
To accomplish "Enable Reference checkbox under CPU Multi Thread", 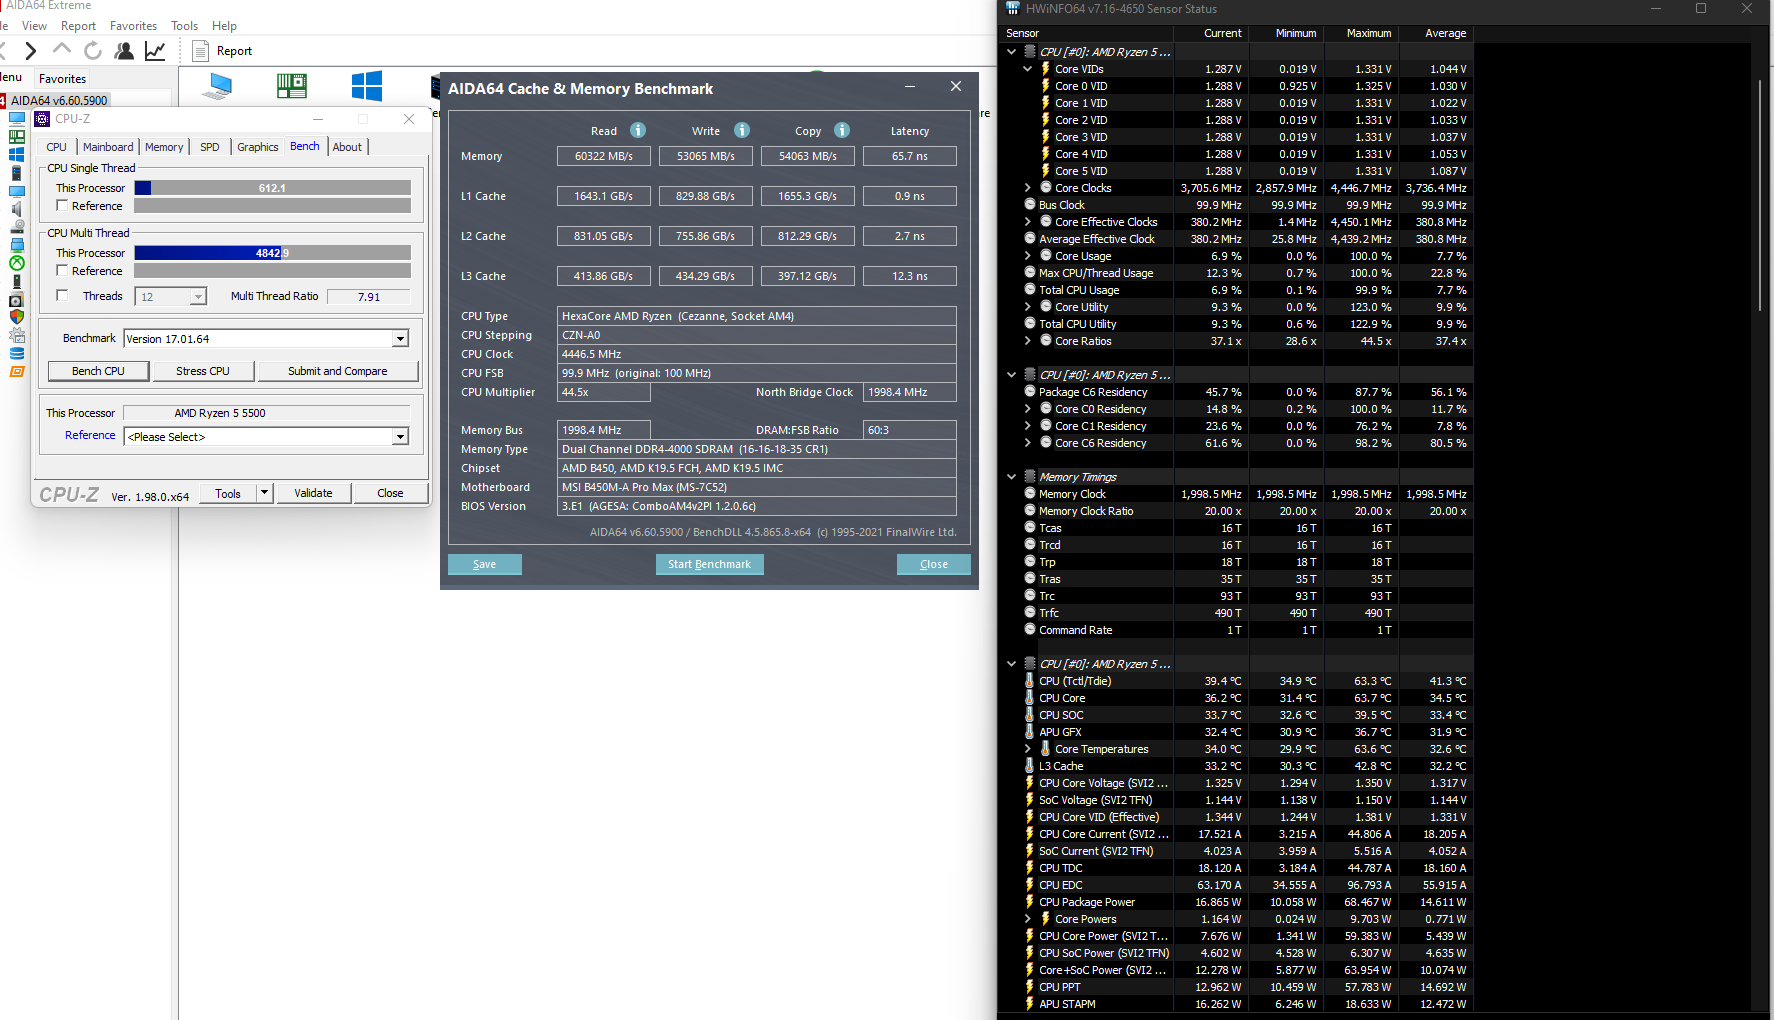I will (62, 270).
